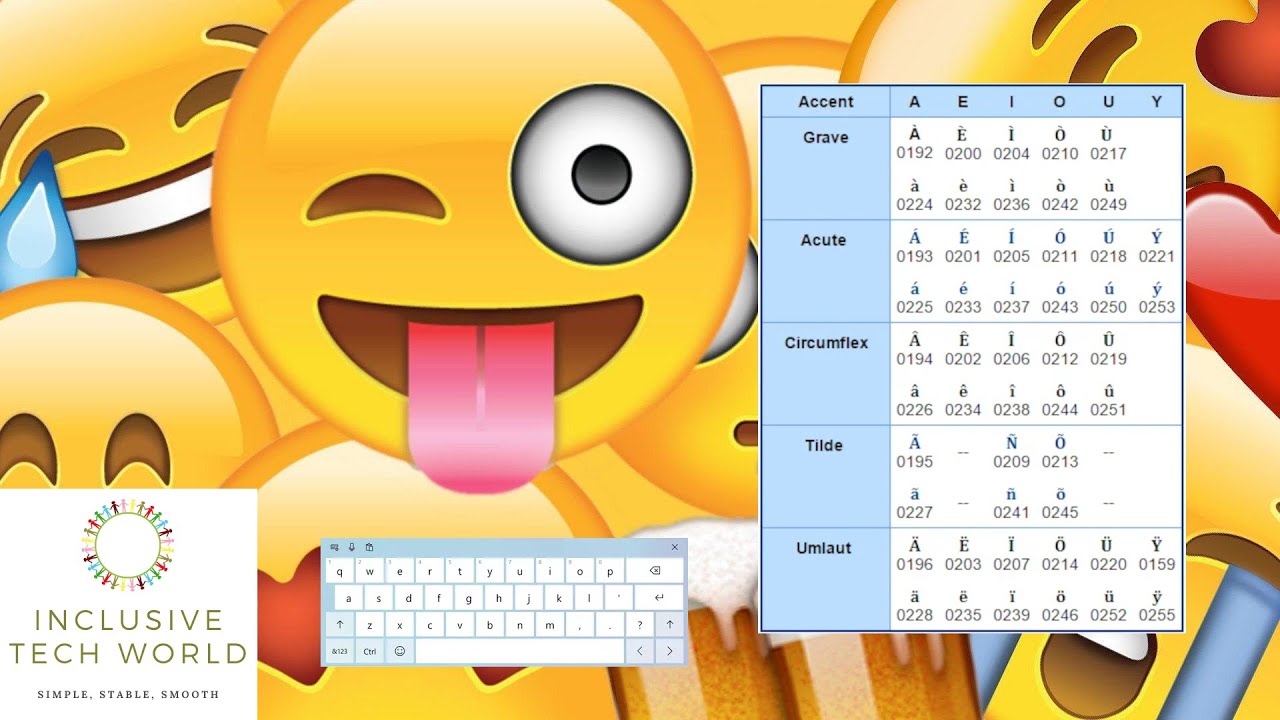Tap the apostrophe key

[x=619, y=597]
